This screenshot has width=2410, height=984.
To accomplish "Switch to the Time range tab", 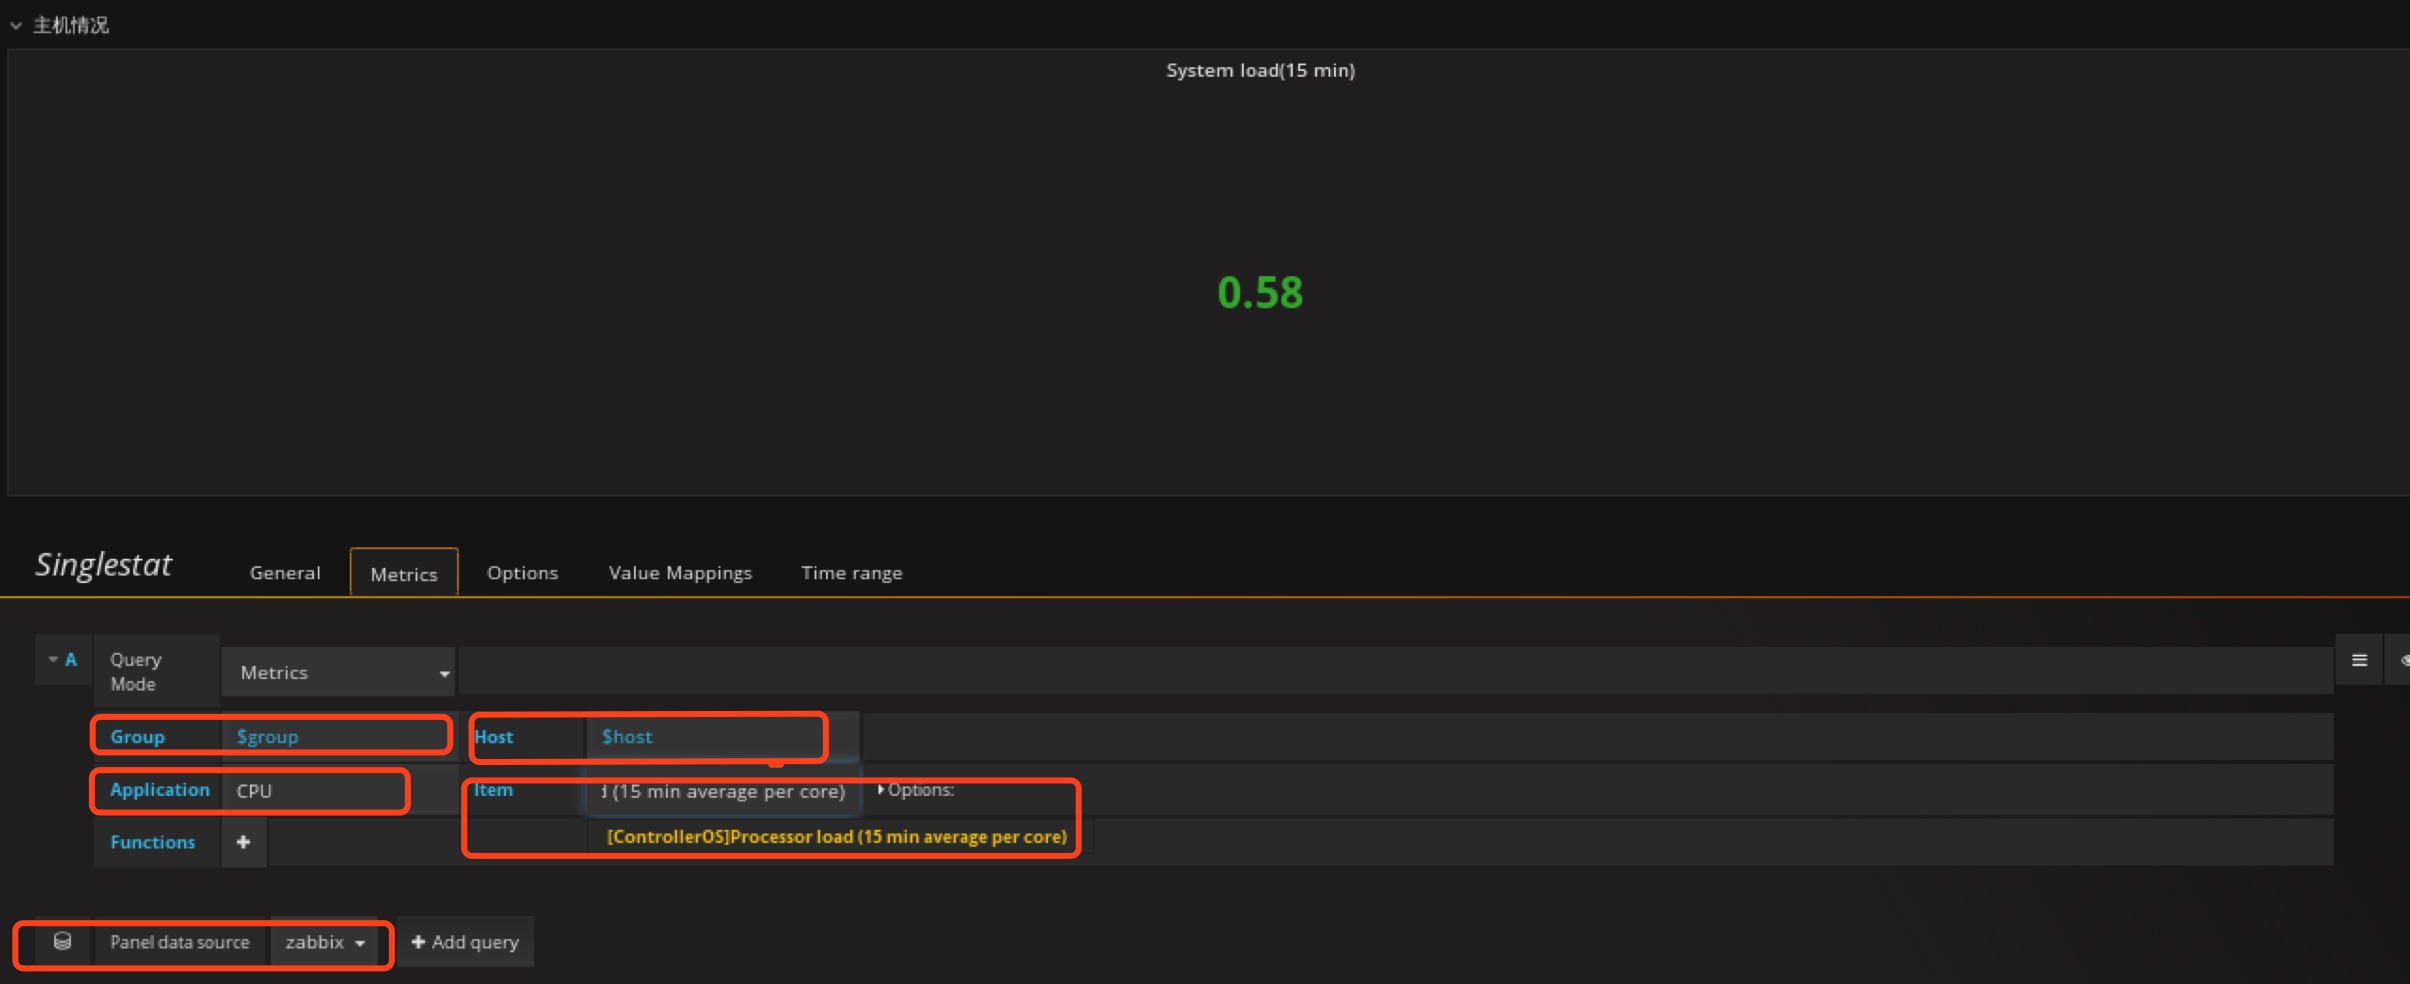I will tap(851, 573).
